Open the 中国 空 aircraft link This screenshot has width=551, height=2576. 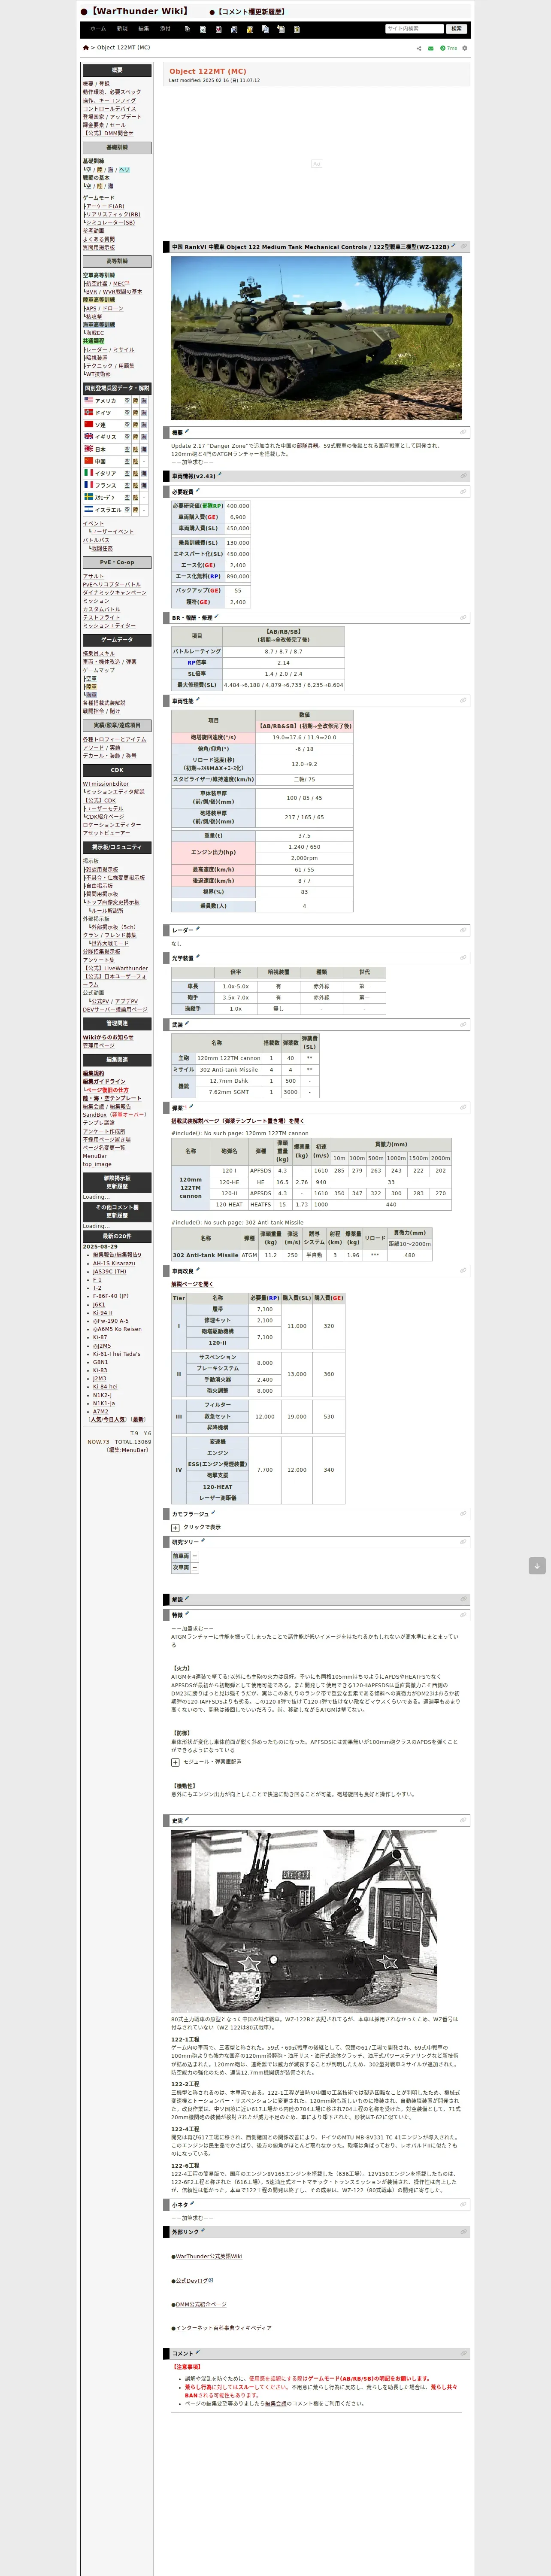tap(127, 461)
